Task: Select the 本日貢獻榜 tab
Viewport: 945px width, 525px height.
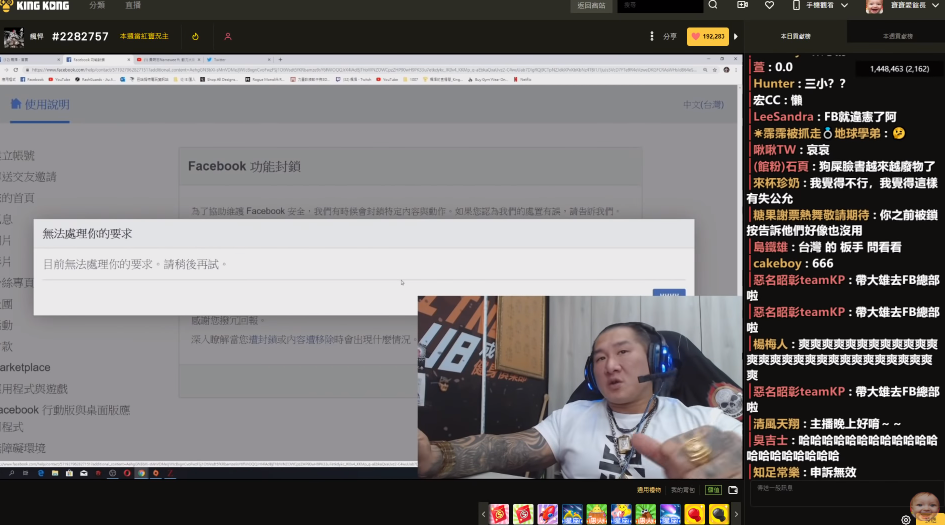Action: (796, 37)
